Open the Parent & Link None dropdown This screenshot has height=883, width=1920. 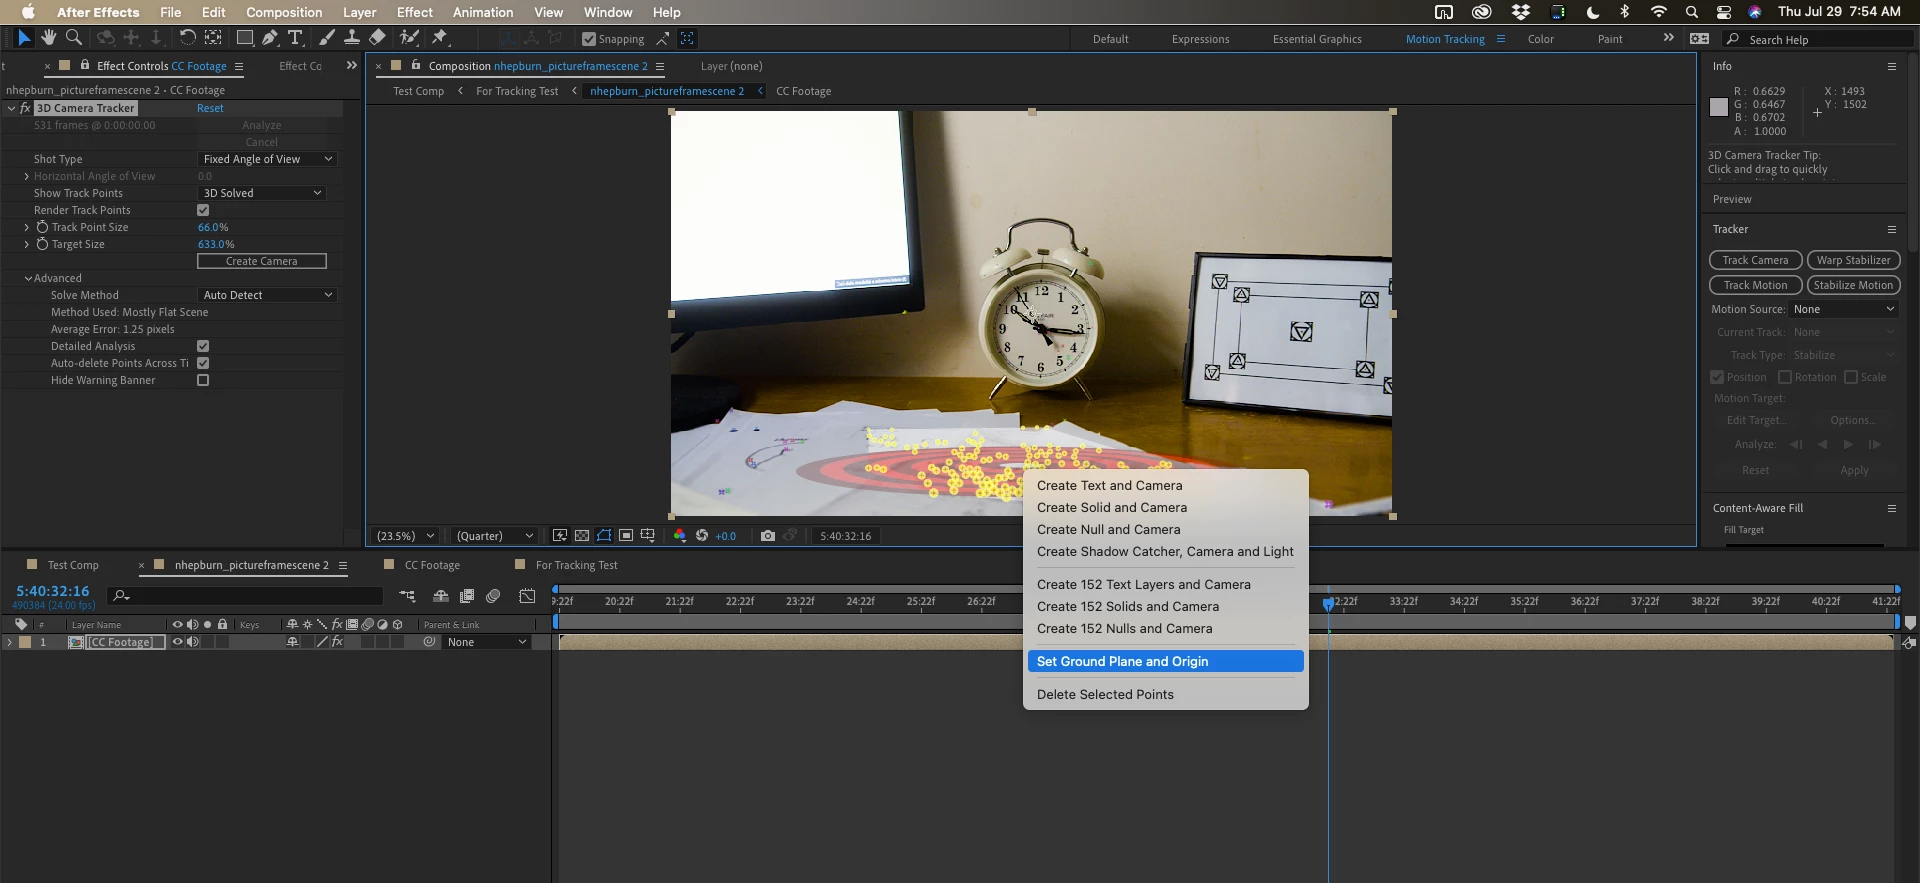click(x=486, y=642)
